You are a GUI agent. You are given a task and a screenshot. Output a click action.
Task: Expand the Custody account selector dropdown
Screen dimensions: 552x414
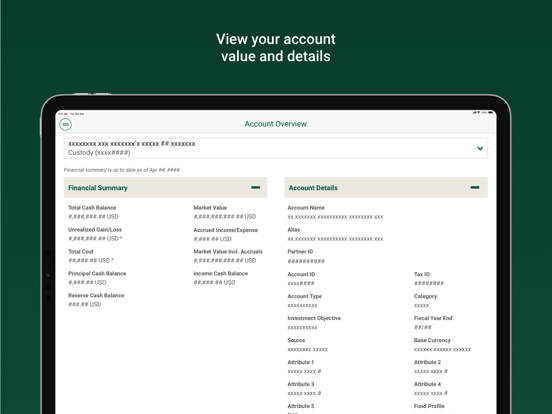[x=276, y=148]
